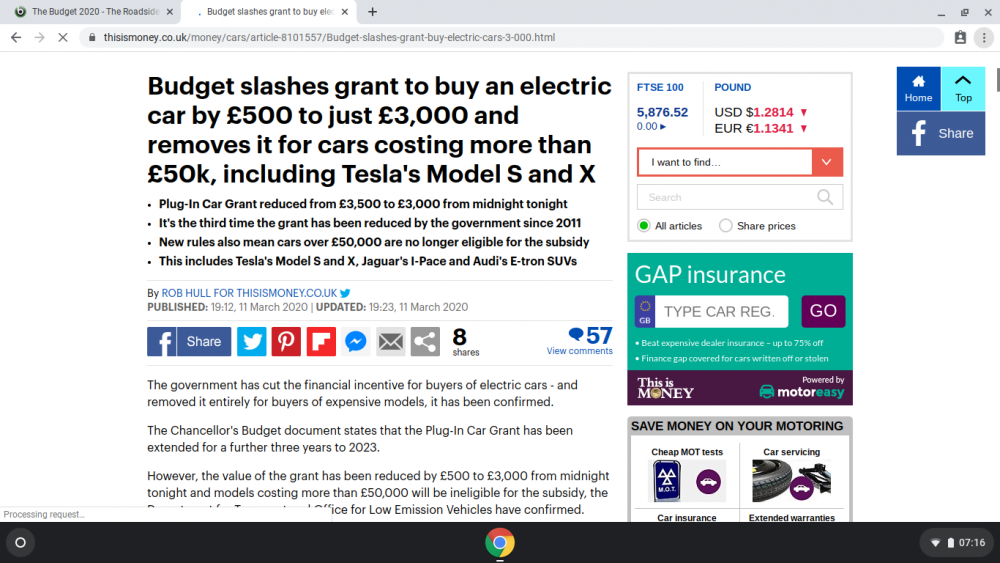The height and width of the screenshot is (563, 1000).
Task: Select 'Share prices' radio option
Action: [x=726, y=226]
